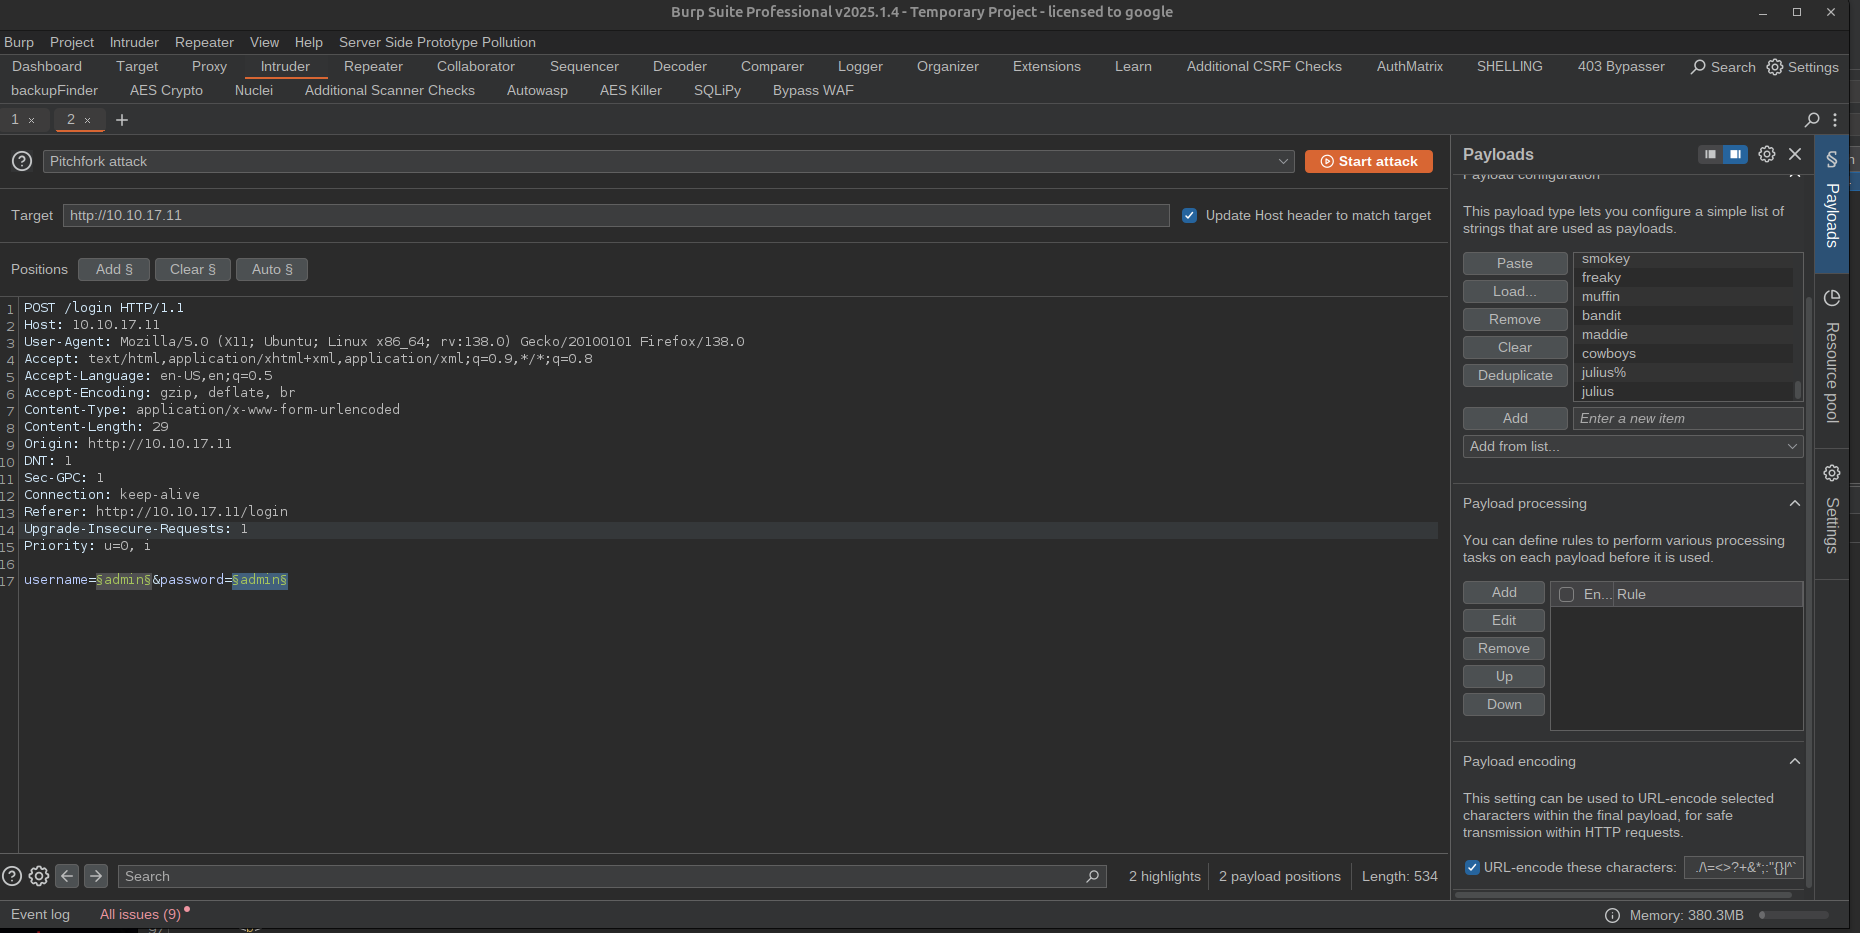Viewport: 1860px width, 933px height.
Task: Switch to the Repeater tab
Action: click(373, 67)
